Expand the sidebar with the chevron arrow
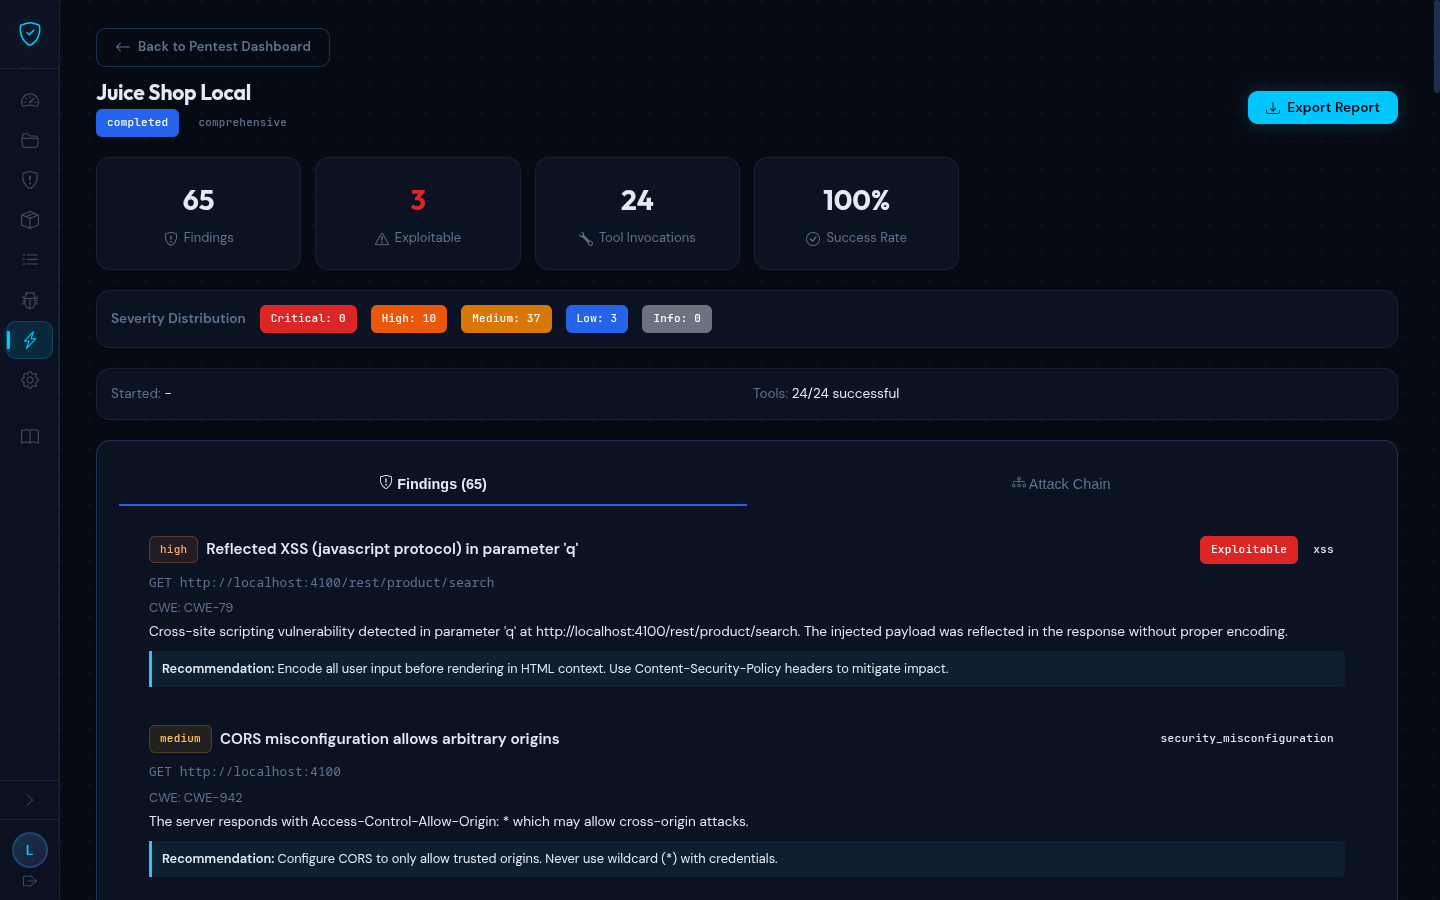 click(x=30, y=800)
